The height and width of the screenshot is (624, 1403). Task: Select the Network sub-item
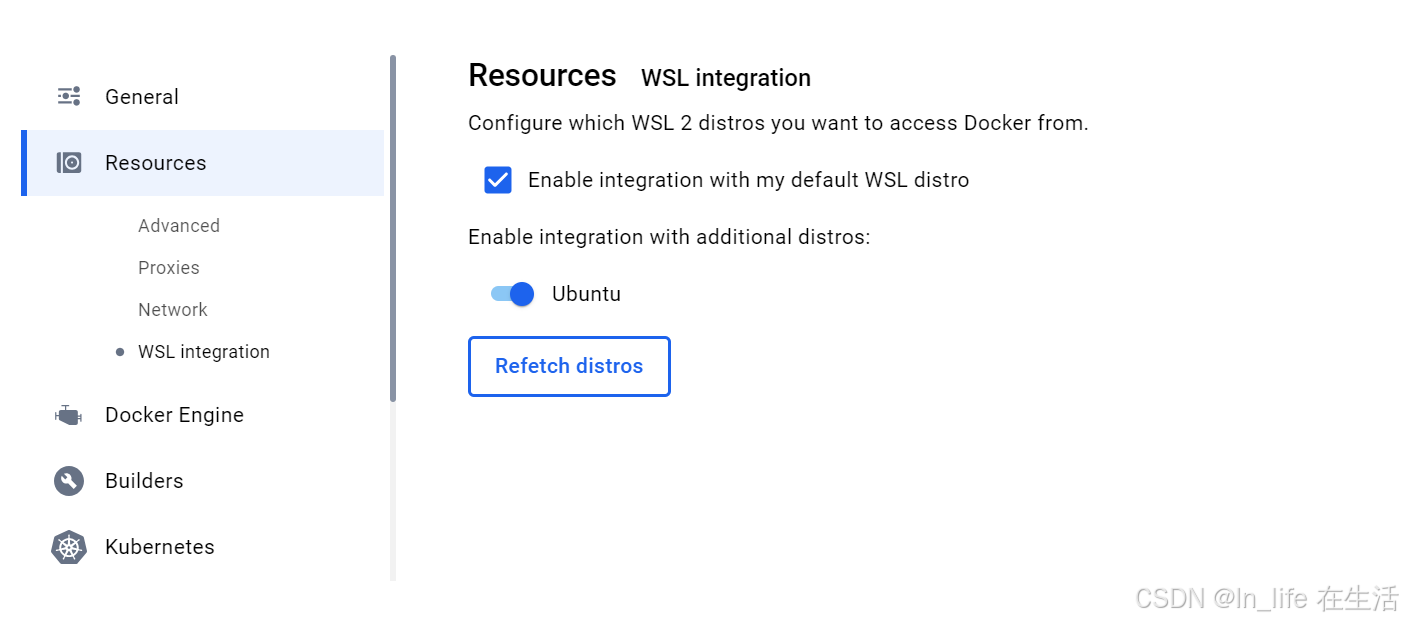point(173,310)
